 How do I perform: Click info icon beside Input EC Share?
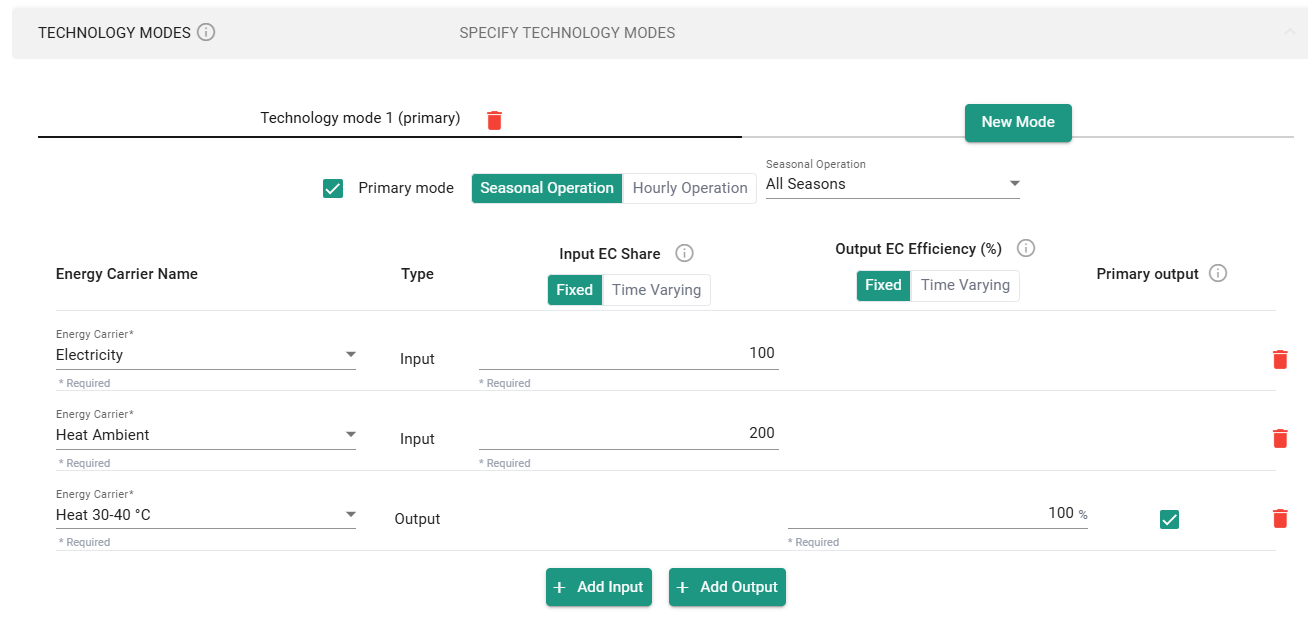point(685,254)
